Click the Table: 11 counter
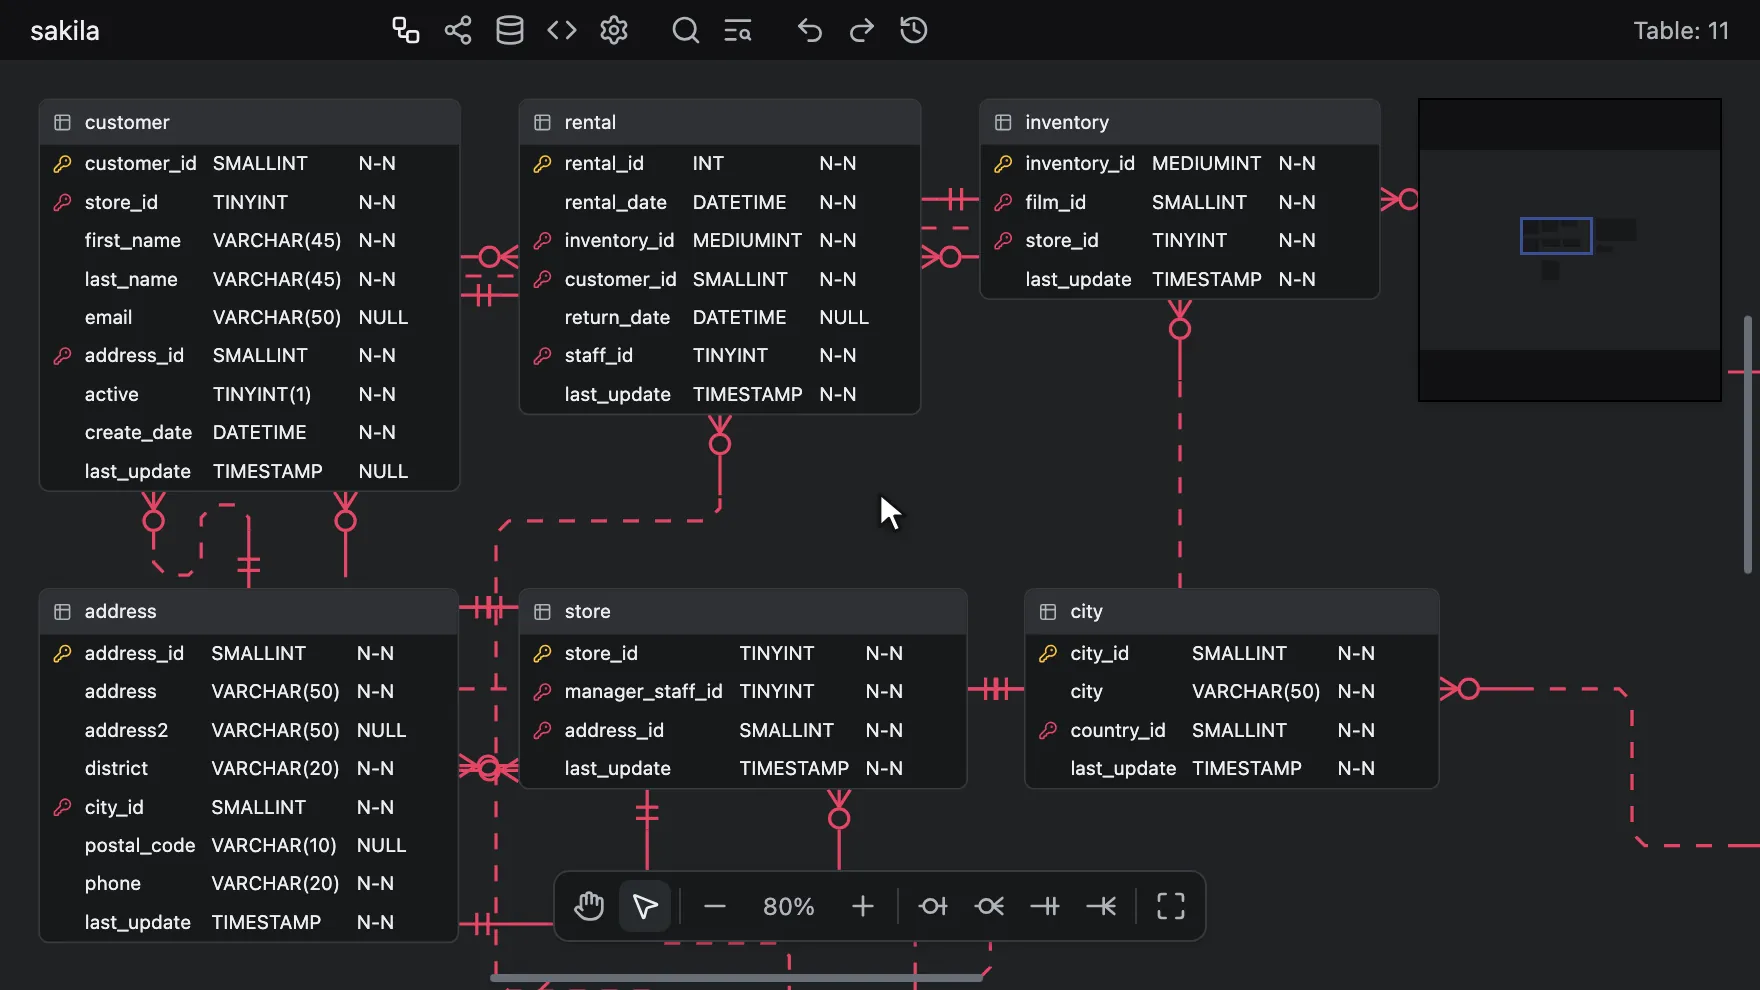Image resolution: width=1760 pixels, height=990 pixels. (1681, 31)
